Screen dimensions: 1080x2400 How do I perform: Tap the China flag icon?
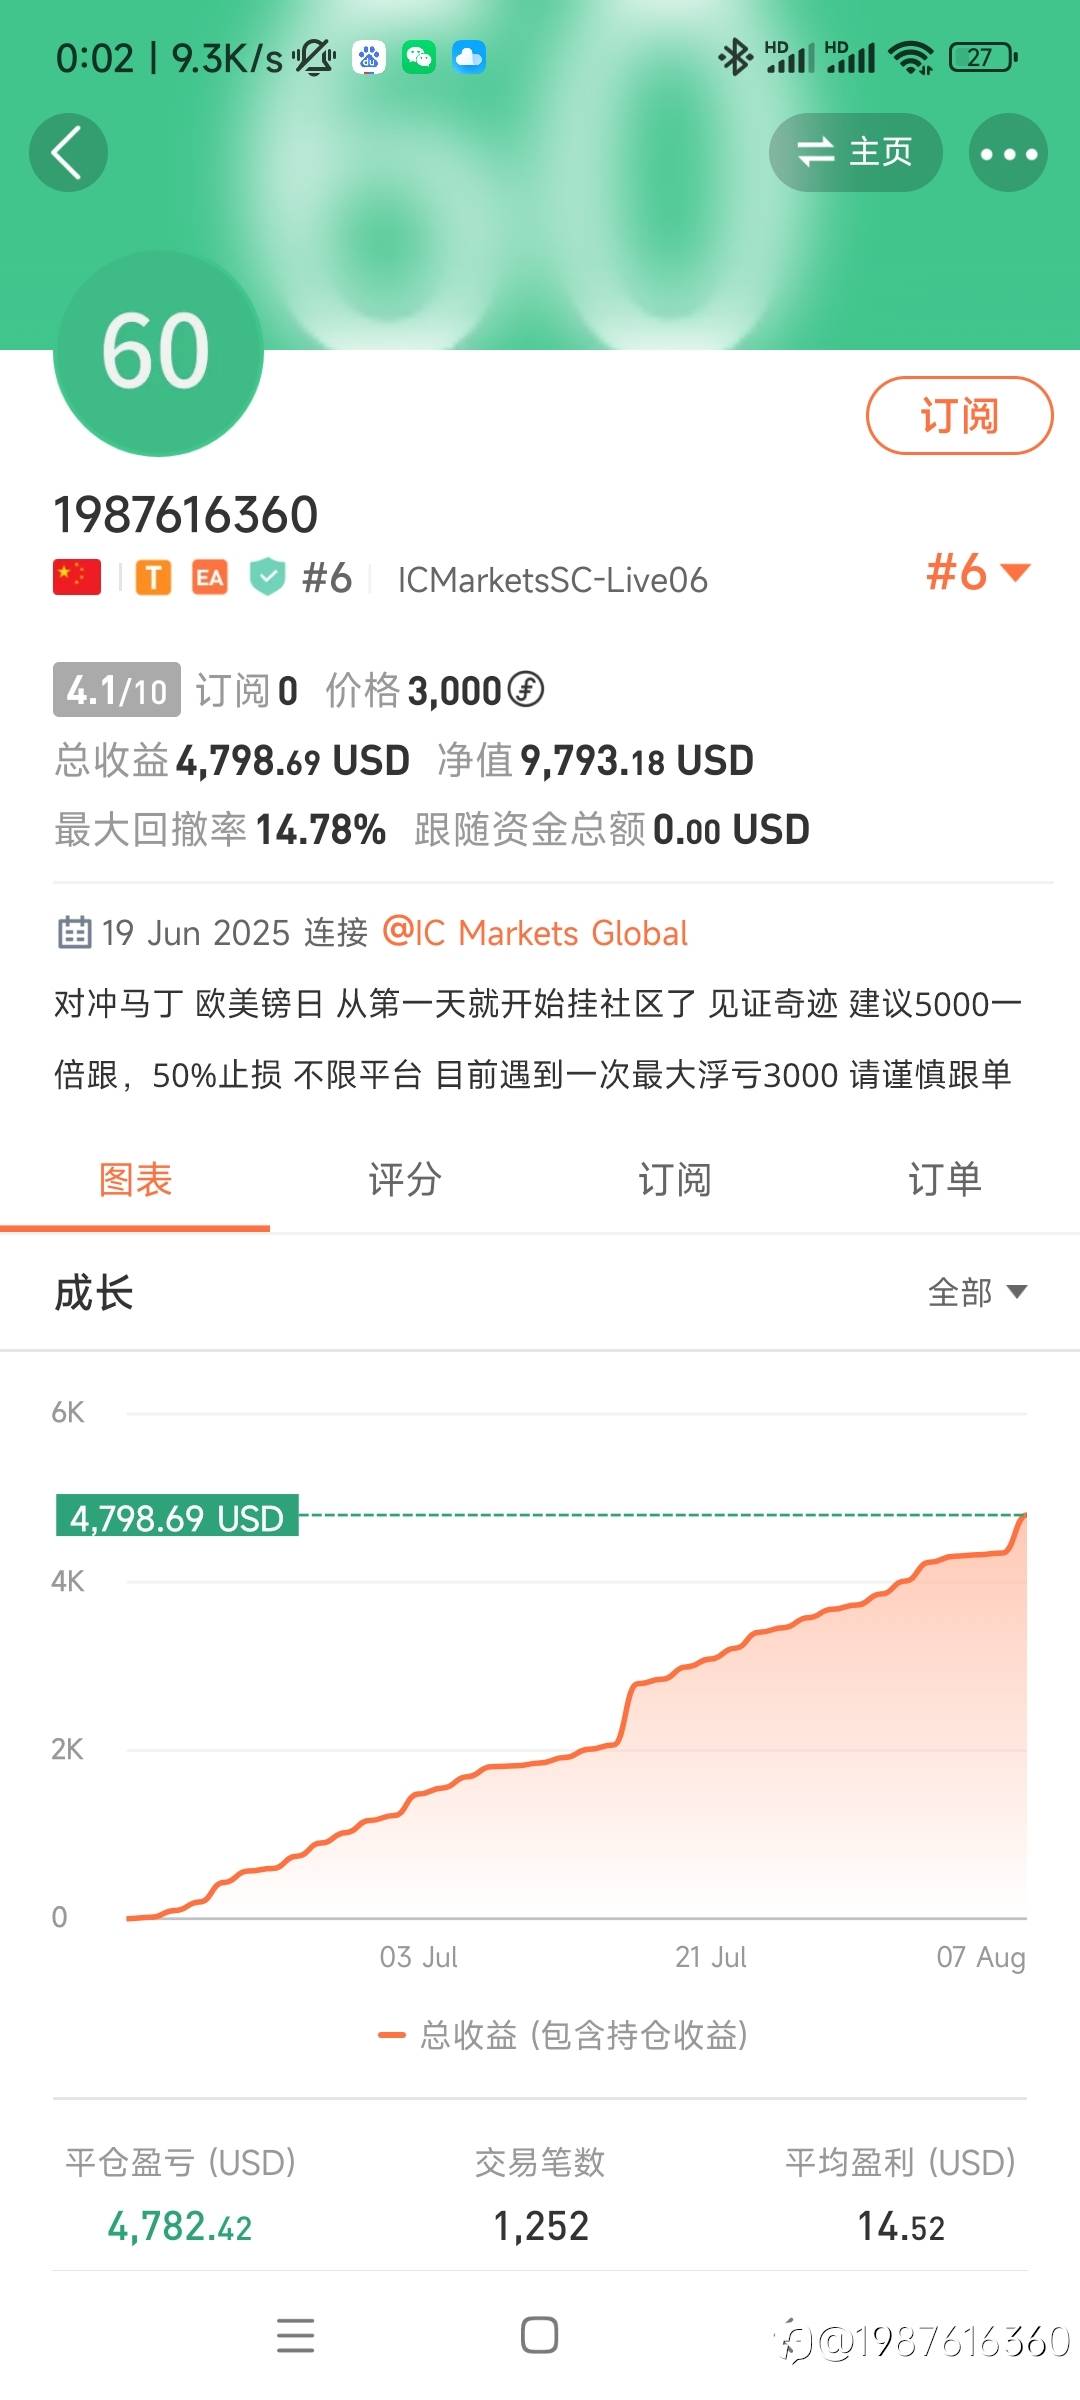(77, 577)
